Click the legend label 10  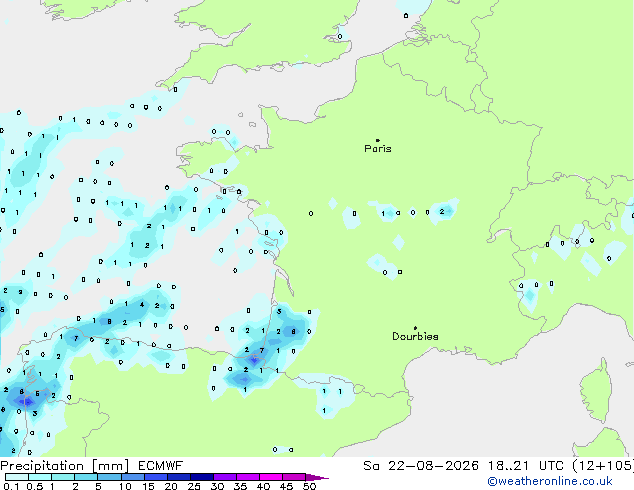coord(125,486)
